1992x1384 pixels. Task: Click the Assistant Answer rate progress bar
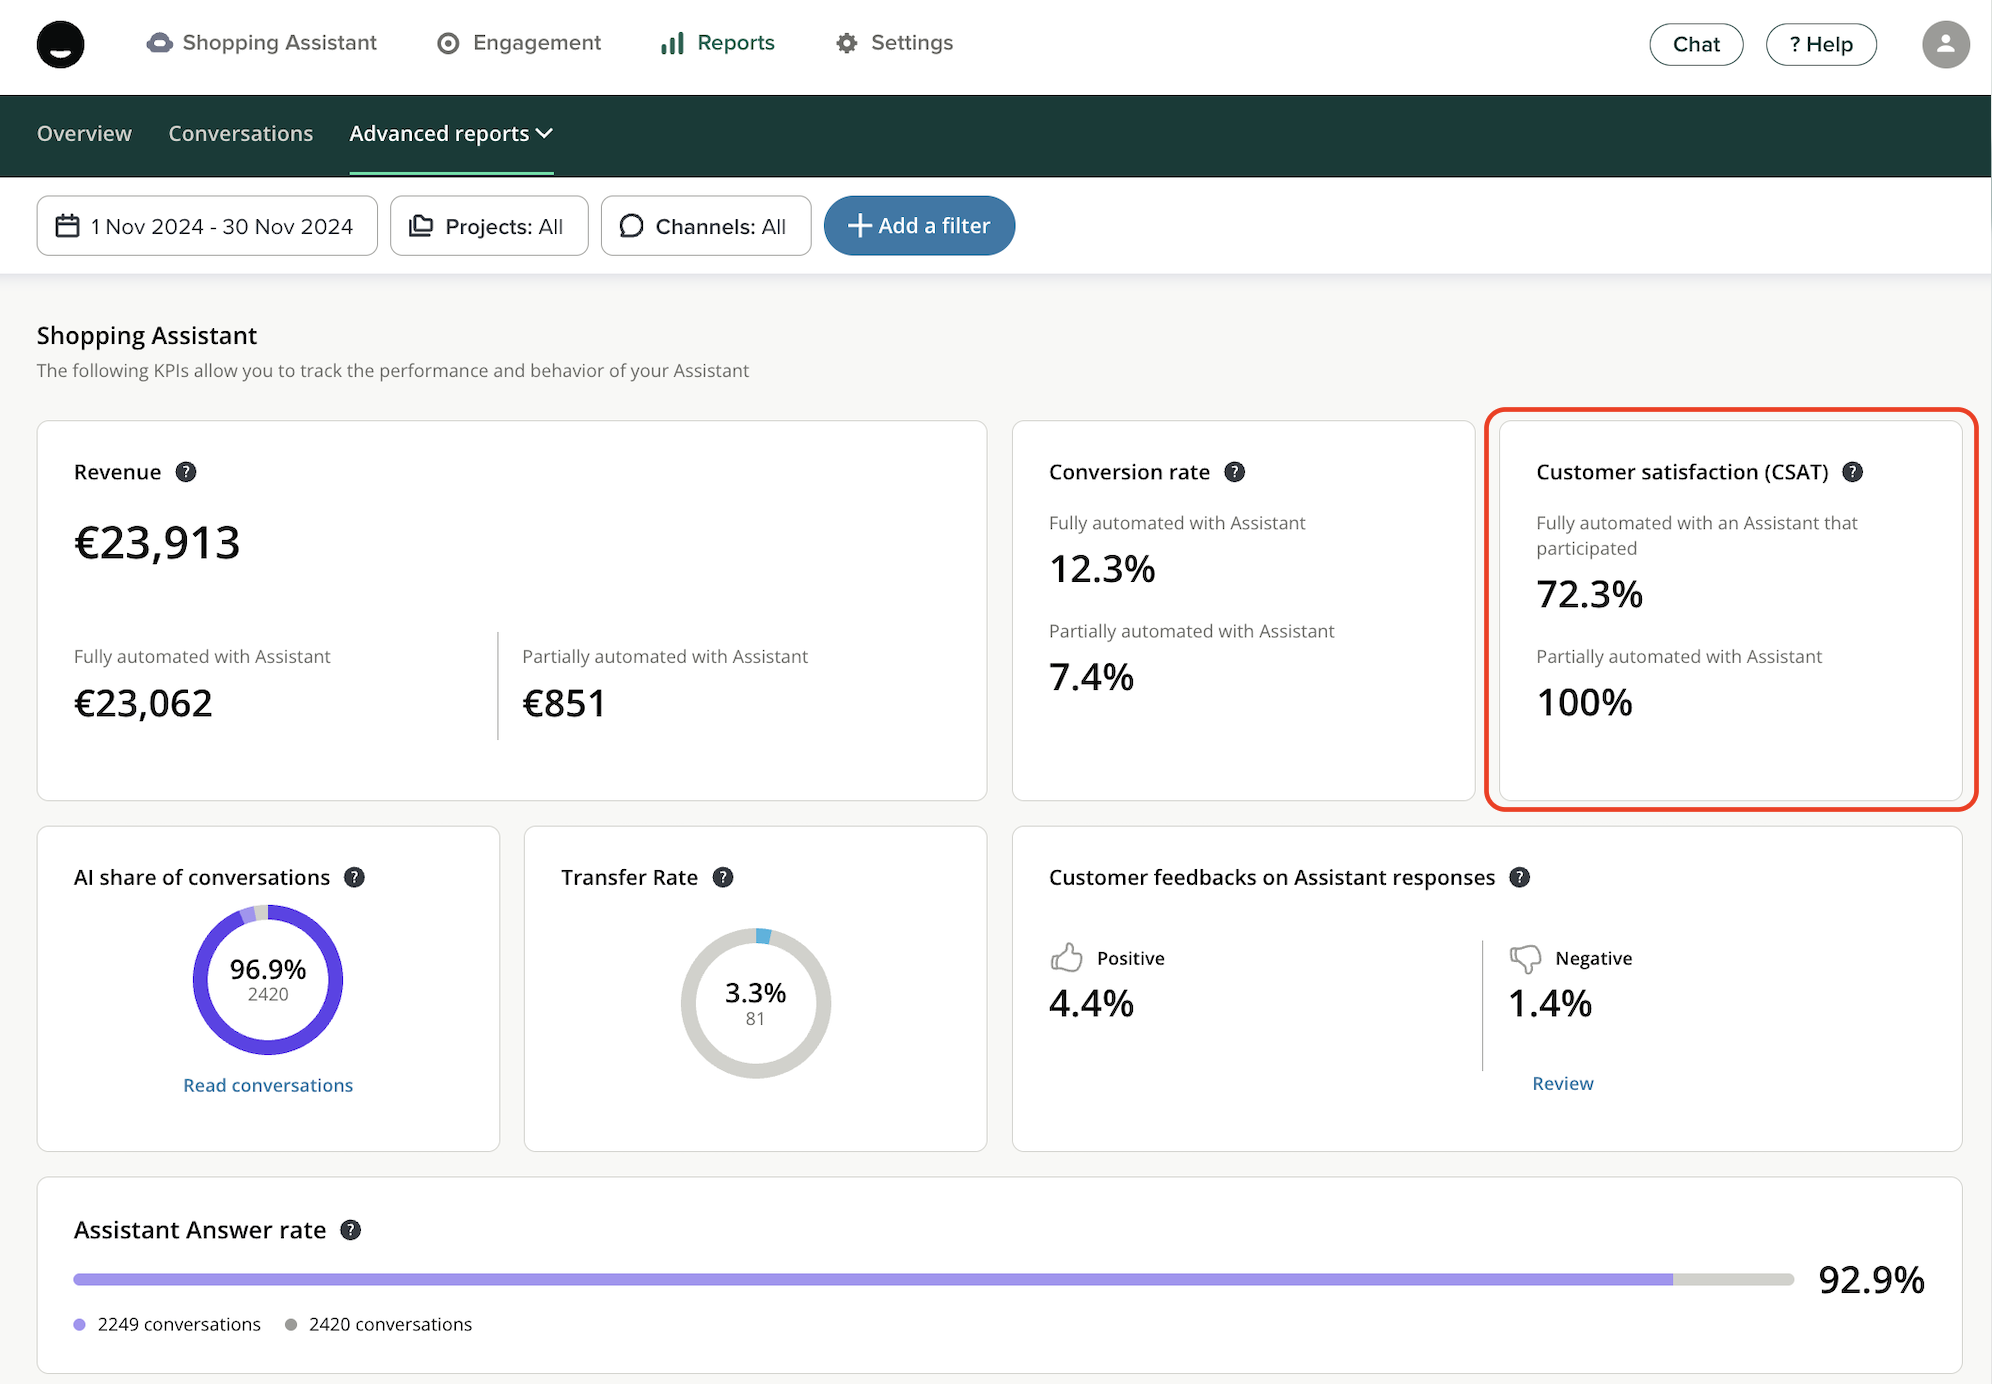932,1279
